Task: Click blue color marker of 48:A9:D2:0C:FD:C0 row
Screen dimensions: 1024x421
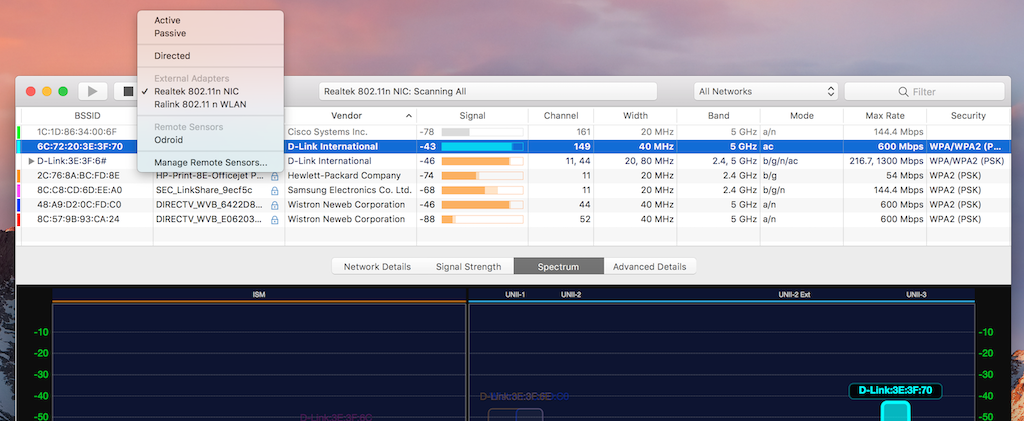Action: pos(19,205)
